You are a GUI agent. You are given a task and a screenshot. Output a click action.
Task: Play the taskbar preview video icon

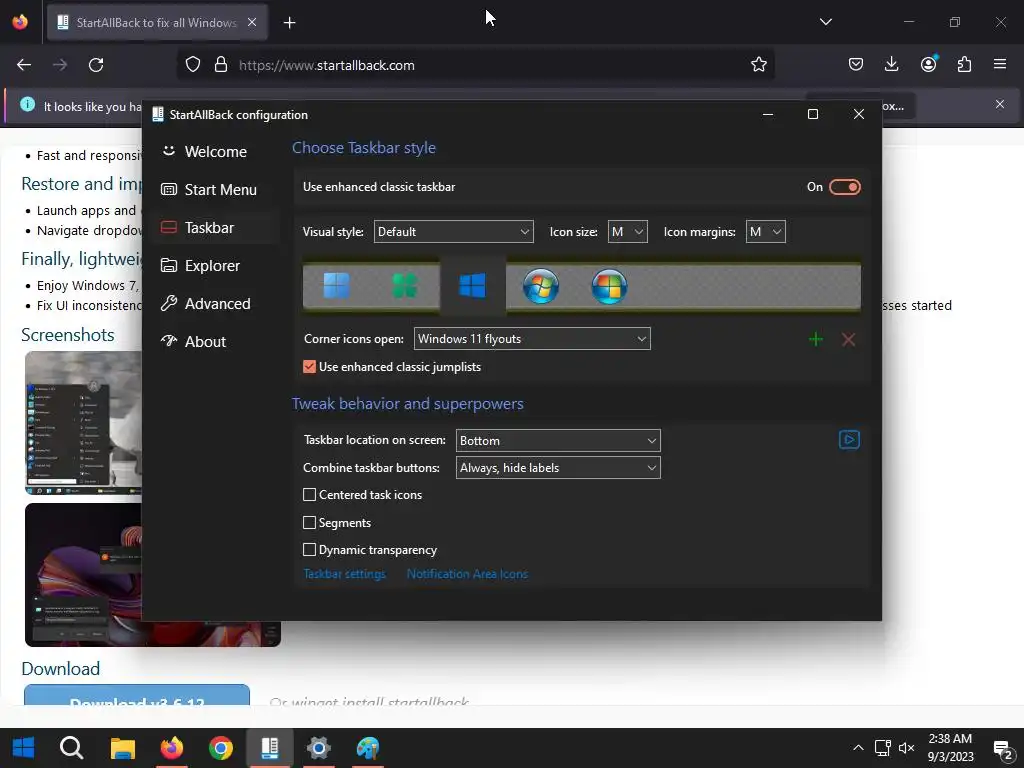point(849,440)
